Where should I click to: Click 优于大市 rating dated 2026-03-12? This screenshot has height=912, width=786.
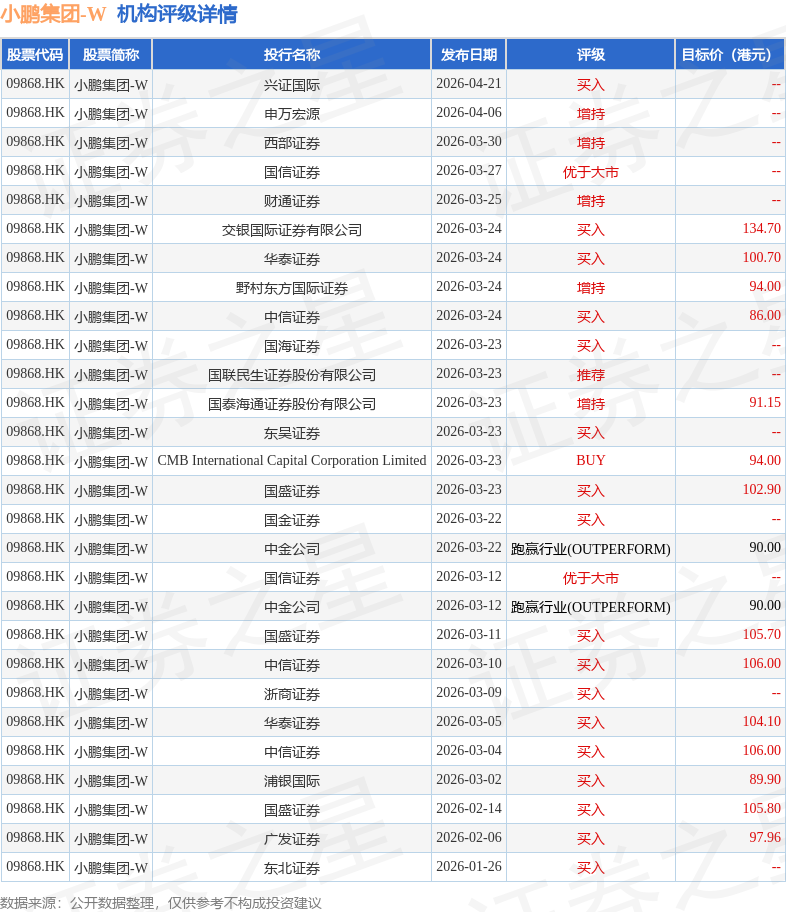coord(591,578)
